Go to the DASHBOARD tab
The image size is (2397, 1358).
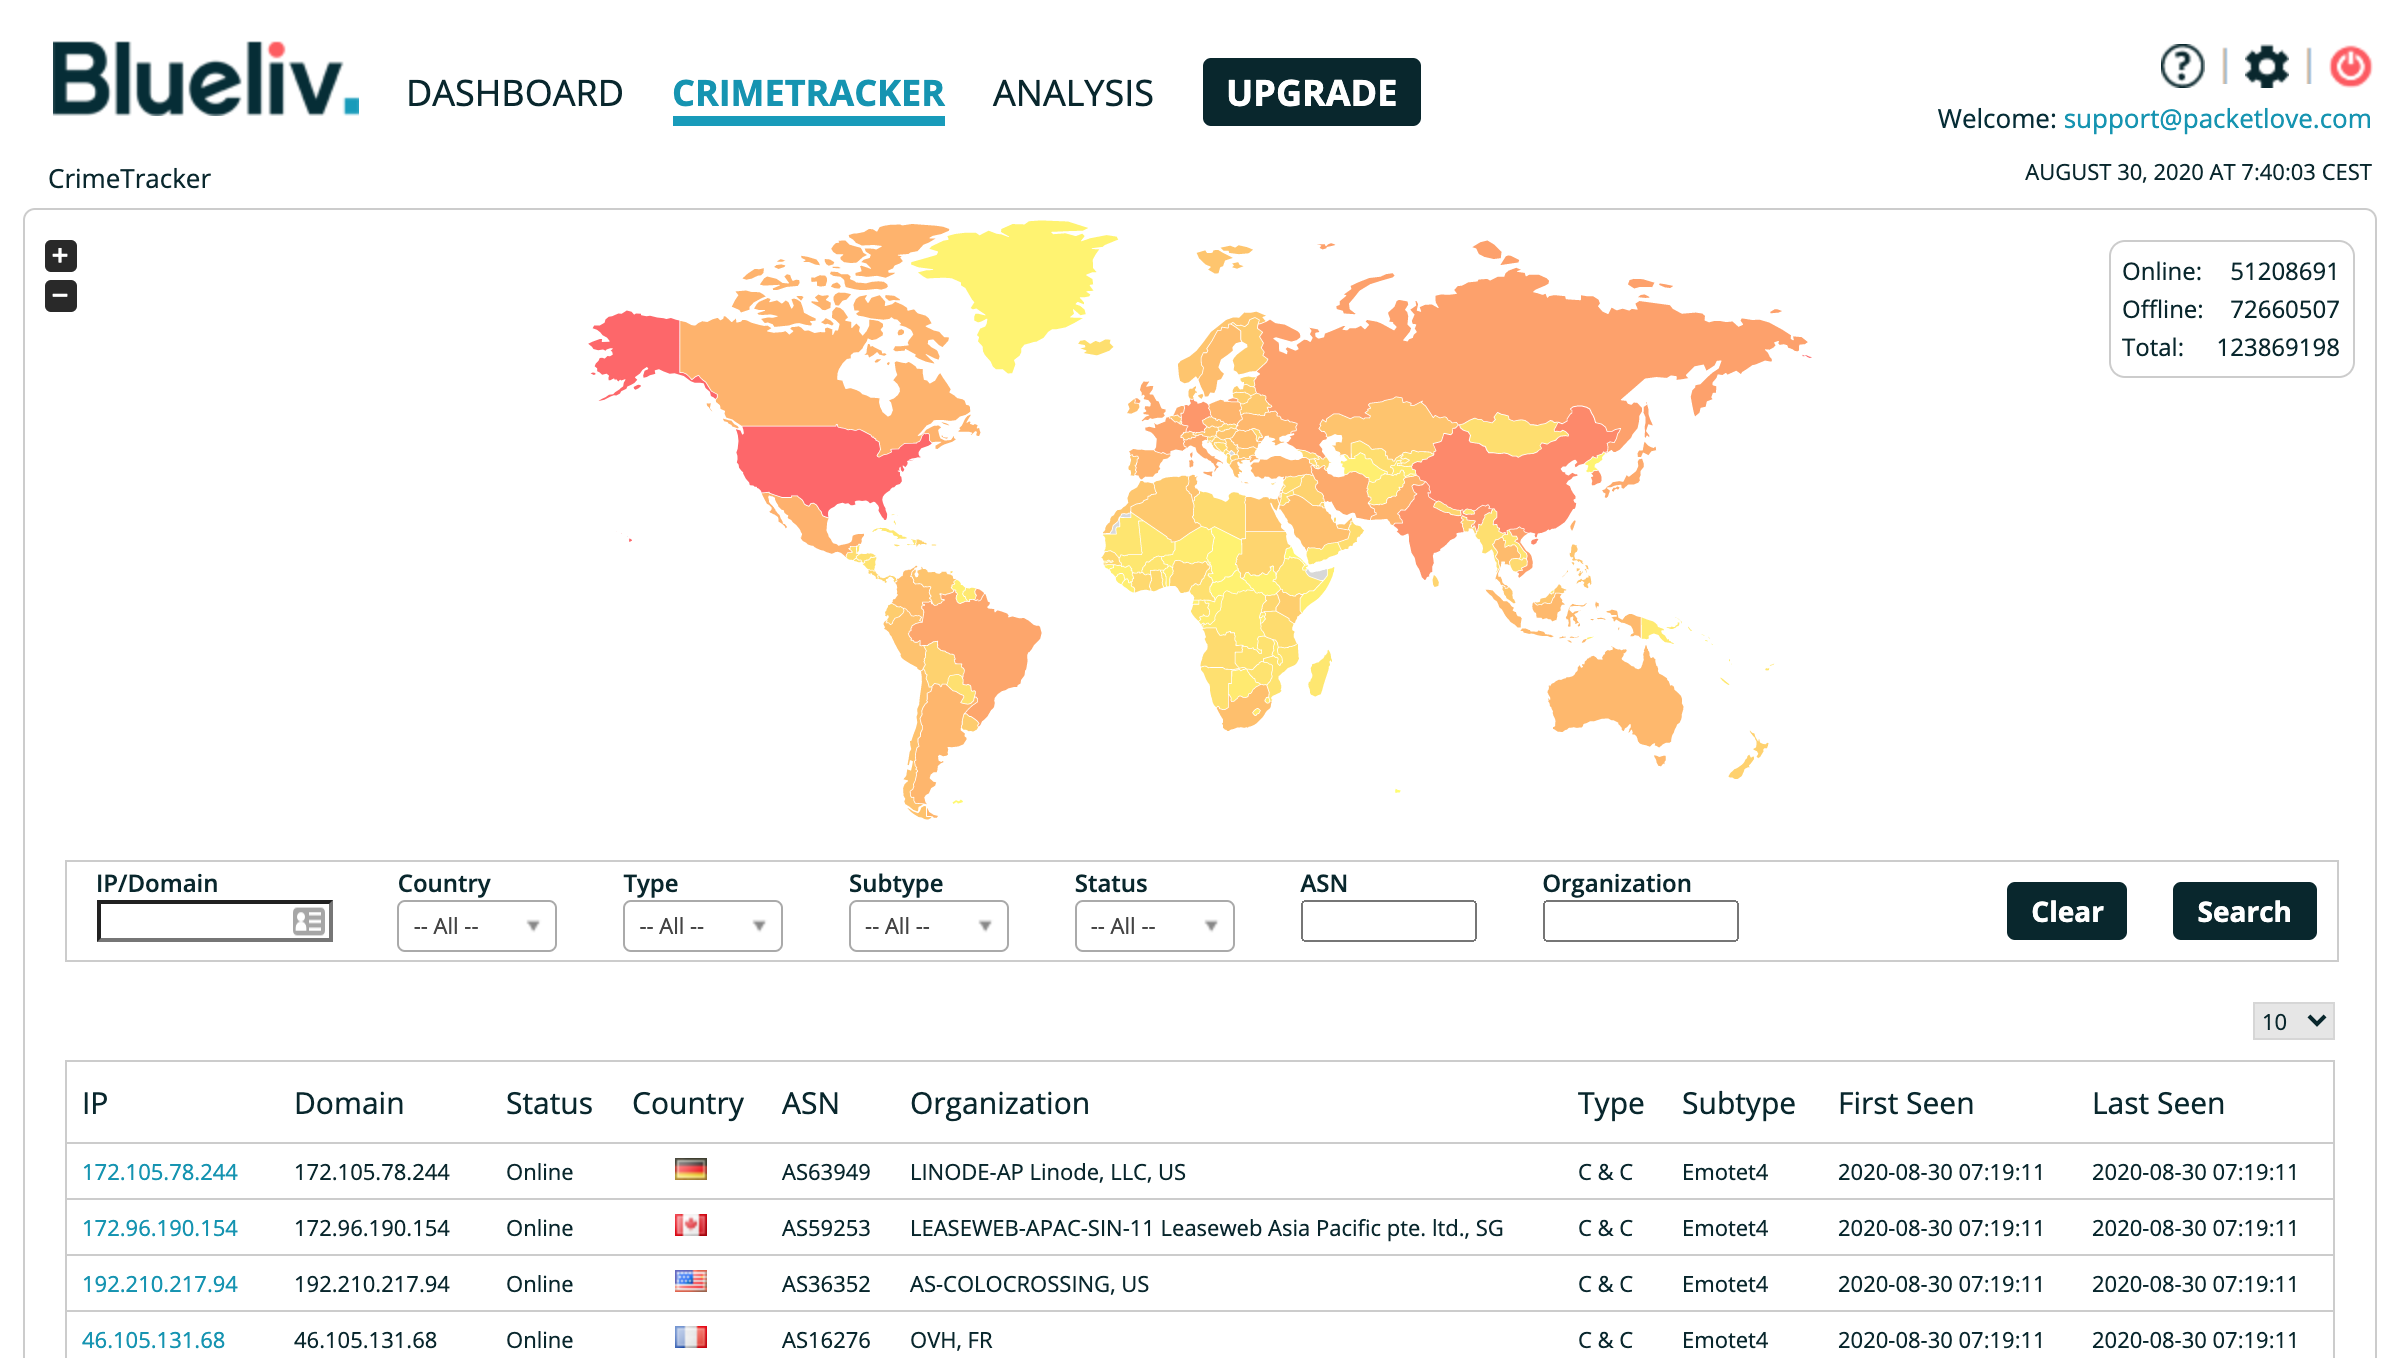pos(514,93)
